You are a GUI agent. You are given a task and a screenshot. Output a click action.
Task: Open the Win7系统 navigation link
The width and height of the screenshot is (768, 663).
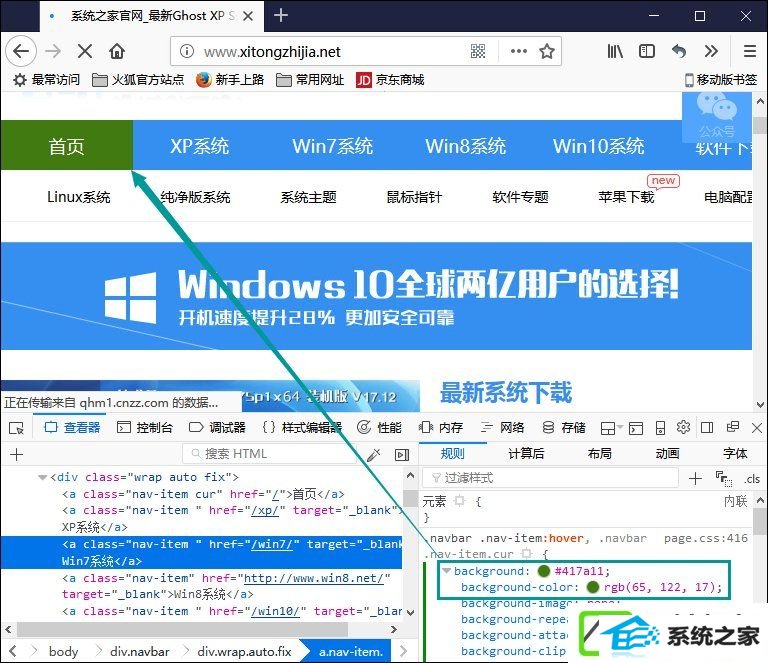[x=333, y=145]
